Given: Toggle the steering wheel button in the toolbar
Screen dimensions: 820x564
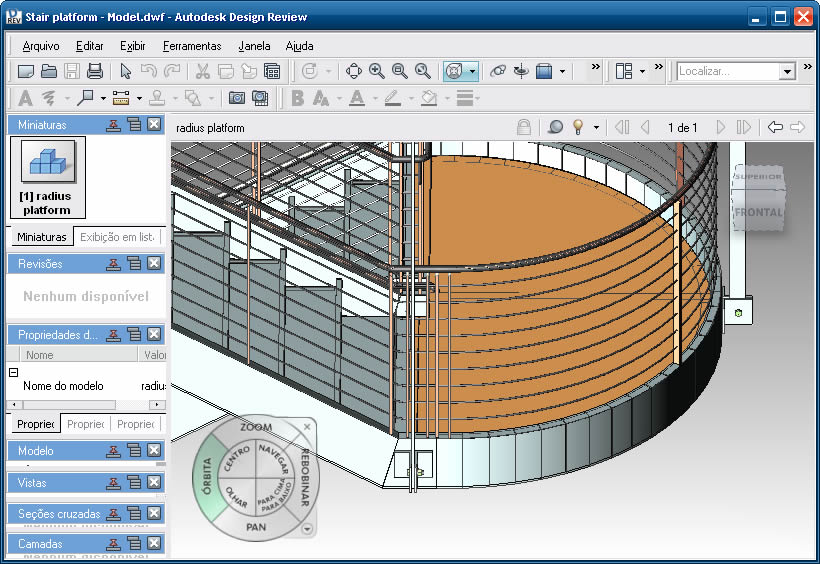Looking at the screenshot, I should [x=455, y=71].
